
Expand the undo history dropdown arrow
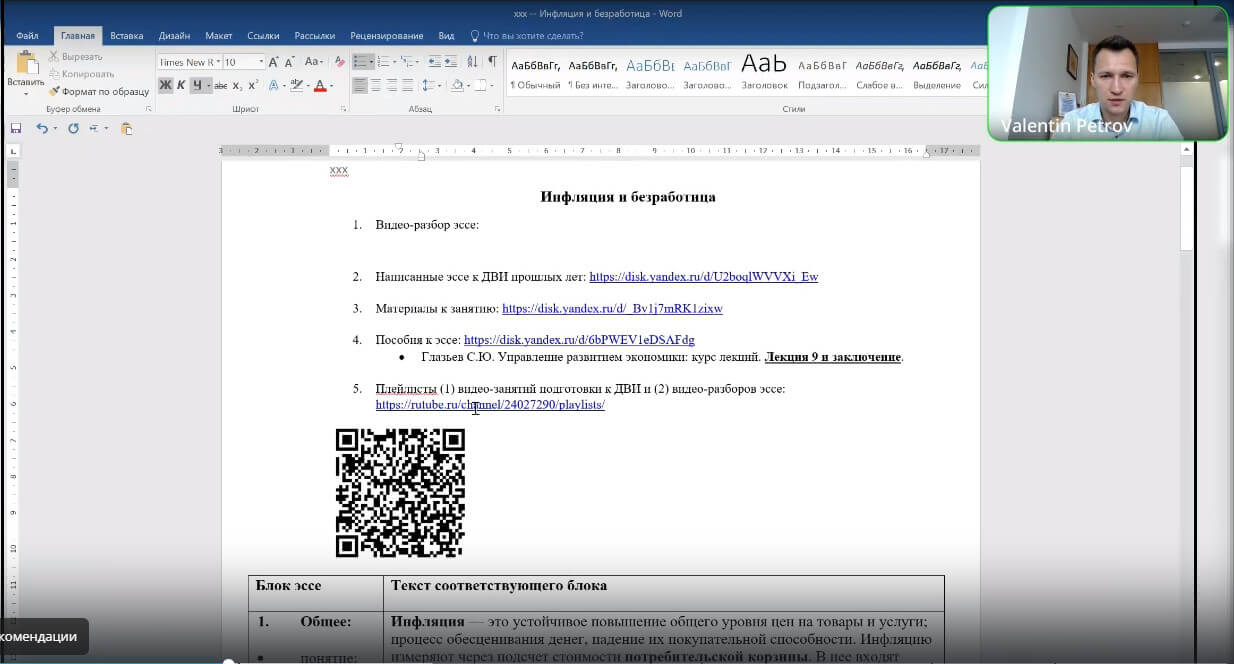click(54, 128)
